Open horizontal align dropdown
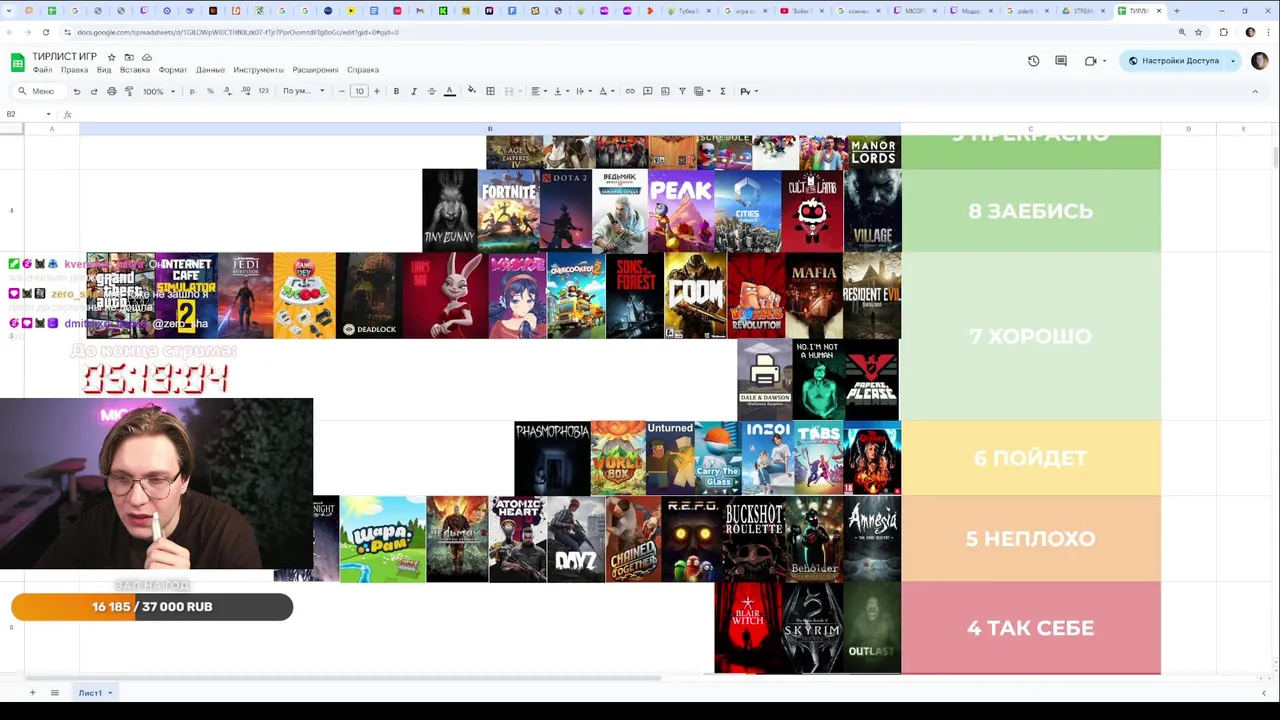The height and width of the screenshot is (720, 1280). (x=539, y=91)
